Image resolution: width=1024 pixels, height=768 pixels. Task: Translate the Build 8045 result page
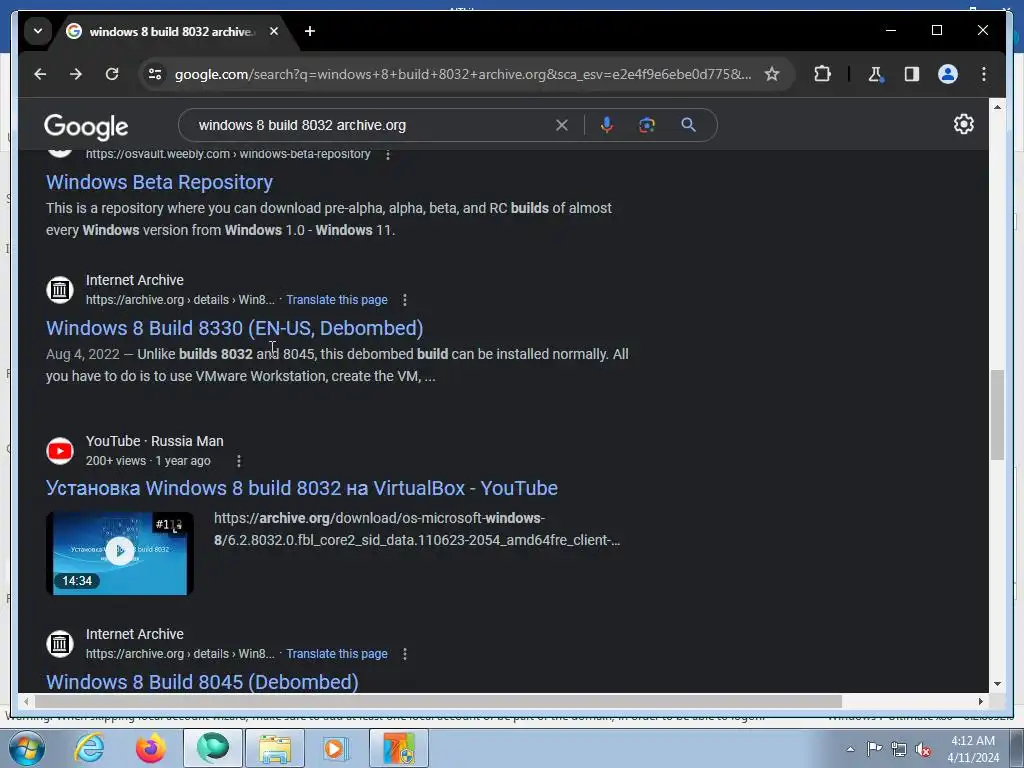pyautogui.click(x=337, y=654)
